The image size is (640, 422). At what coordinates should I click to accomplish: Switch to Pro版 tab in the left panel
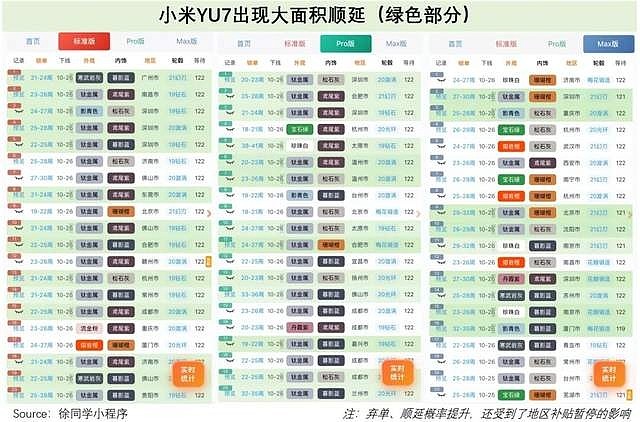(135, 42)
